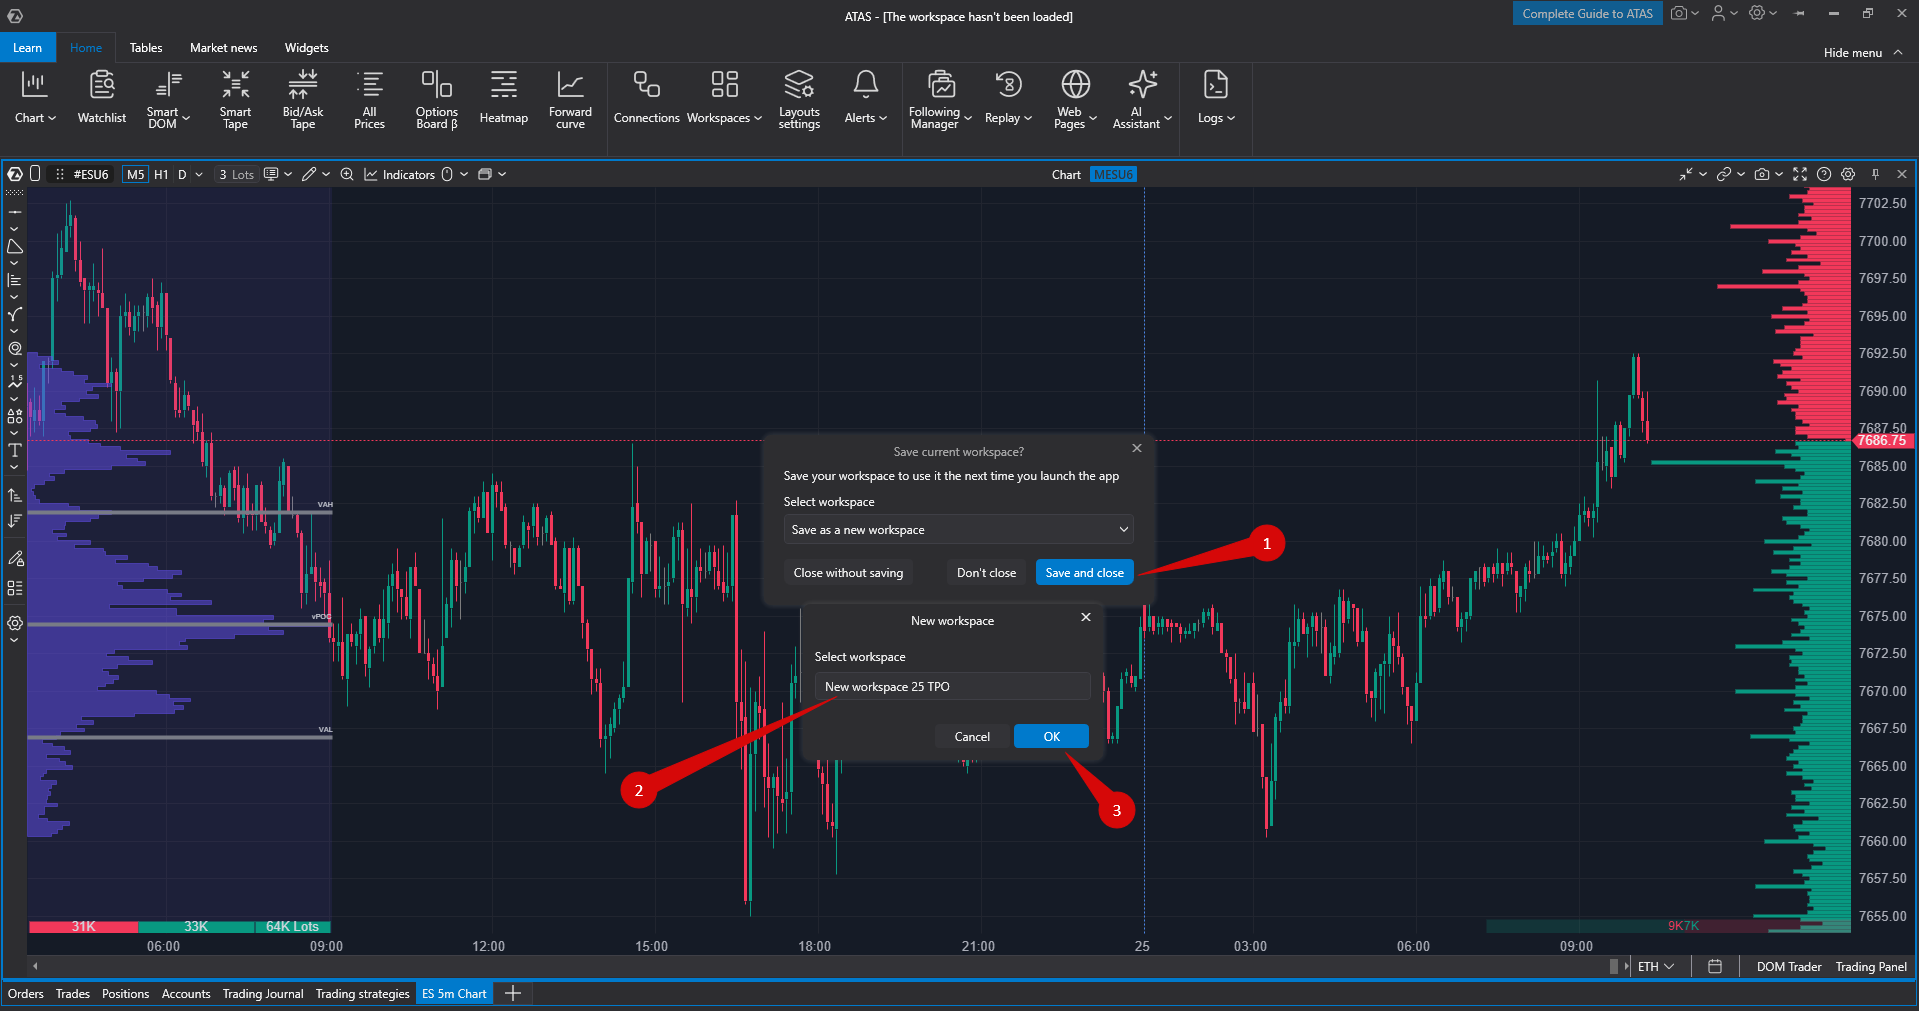The width and height of the screenshot is (1919, 1011).
Task: Open the Connections manager
Action: click(646, 98)
